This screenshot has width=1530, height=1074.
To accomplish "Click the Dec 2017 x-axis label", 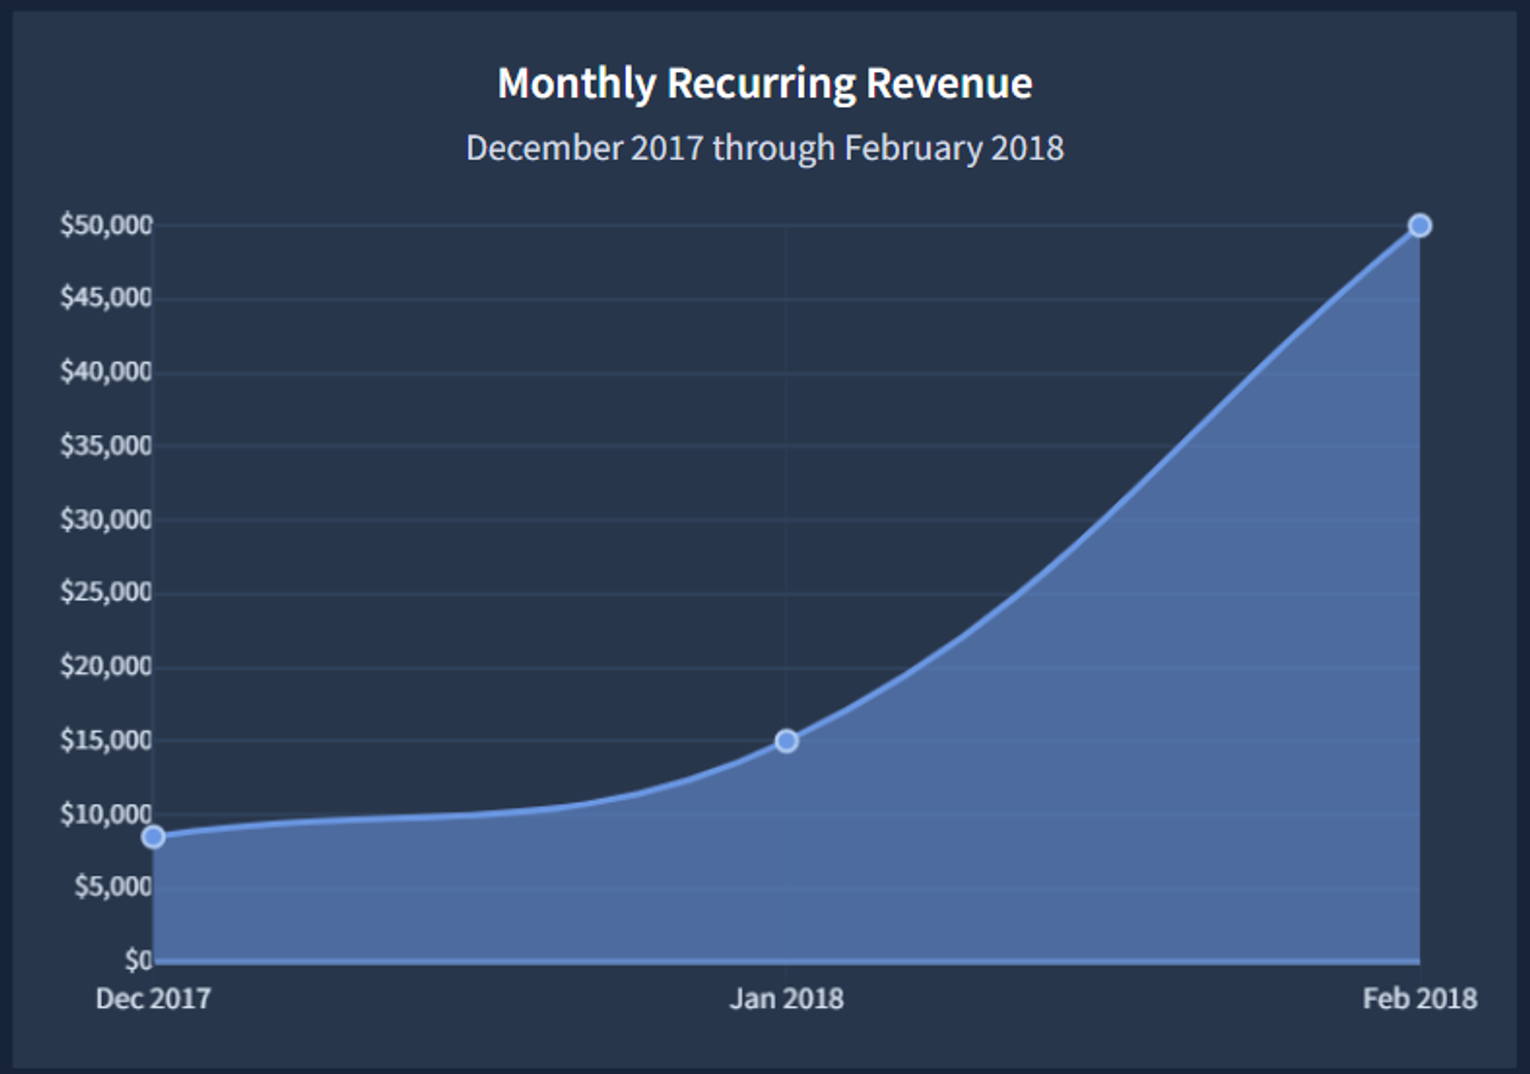I will point(153,999).
